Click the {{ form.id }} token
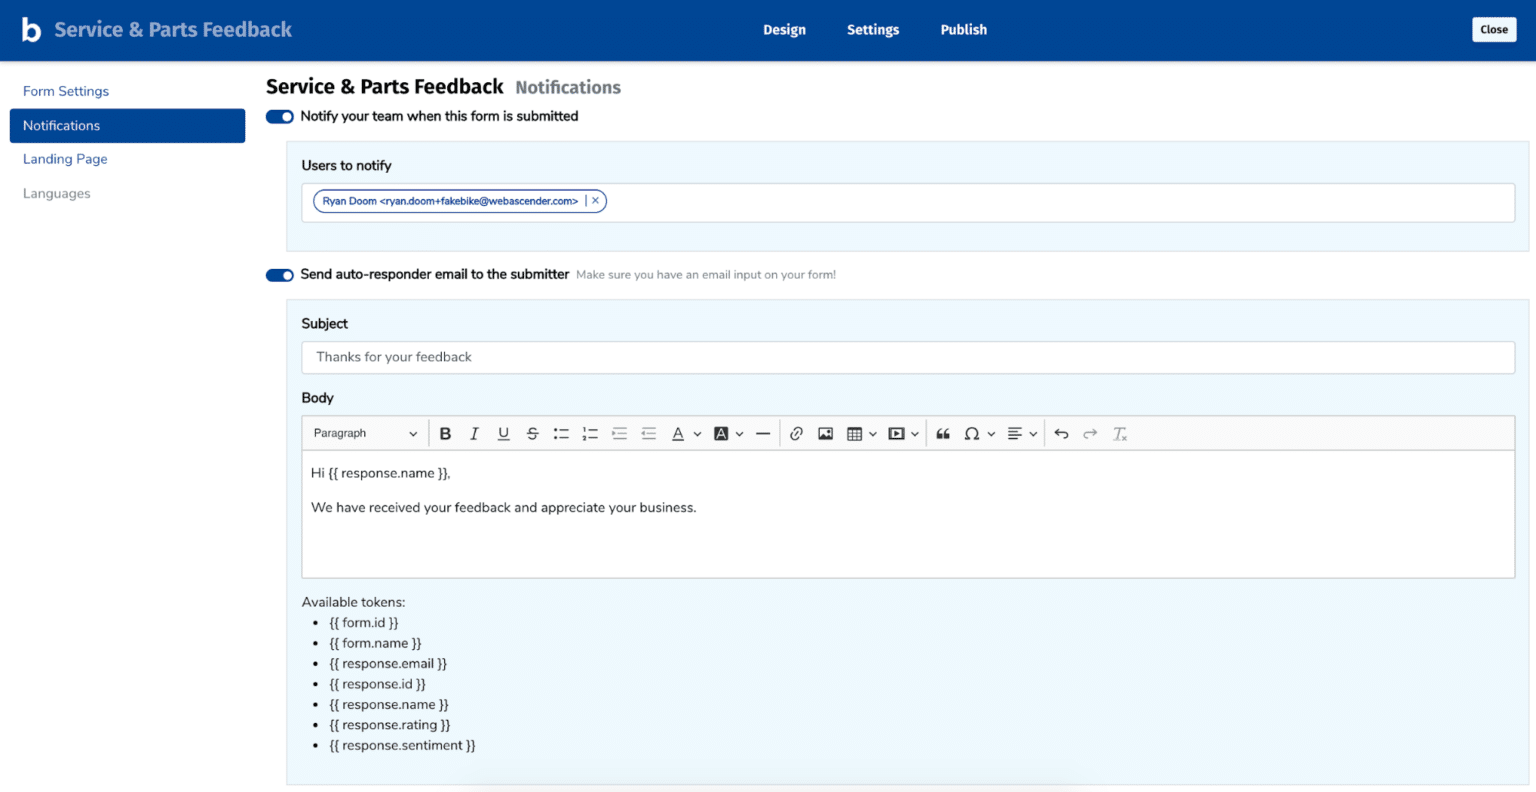 [364, 623]
